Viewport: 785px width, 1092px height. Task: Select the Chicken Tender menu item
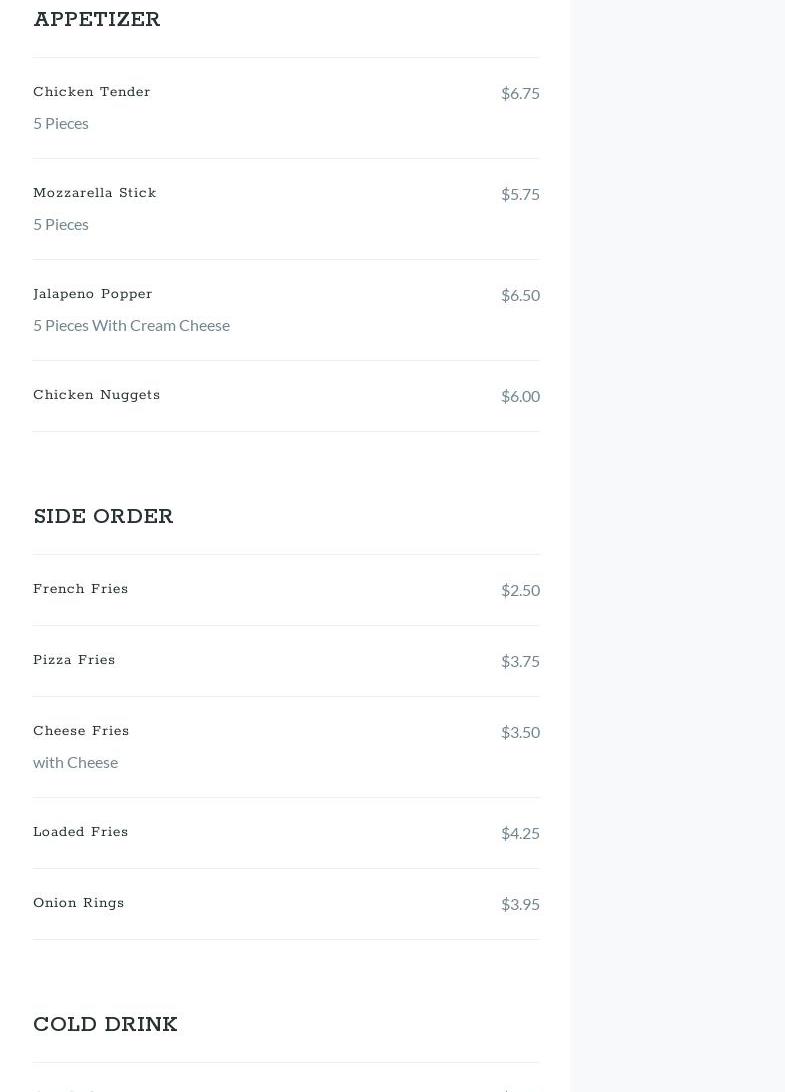point(92,92)
